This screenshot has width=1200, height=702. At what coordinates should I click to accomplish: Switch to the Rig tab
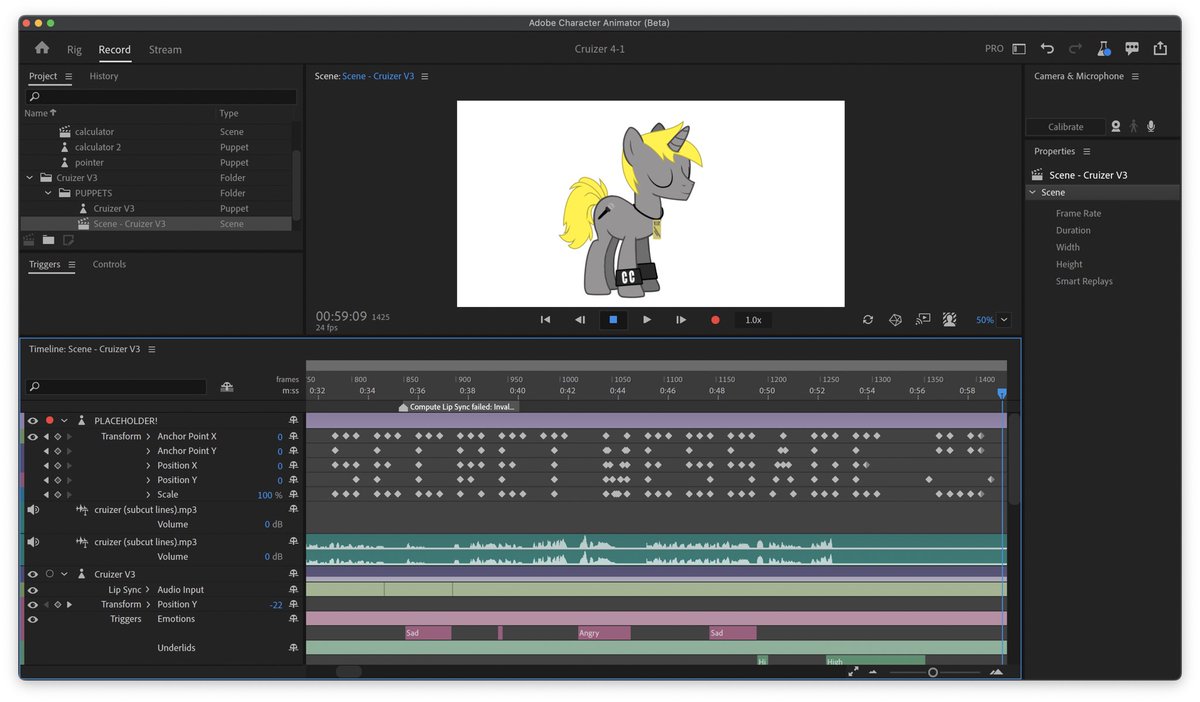point(74,49)
